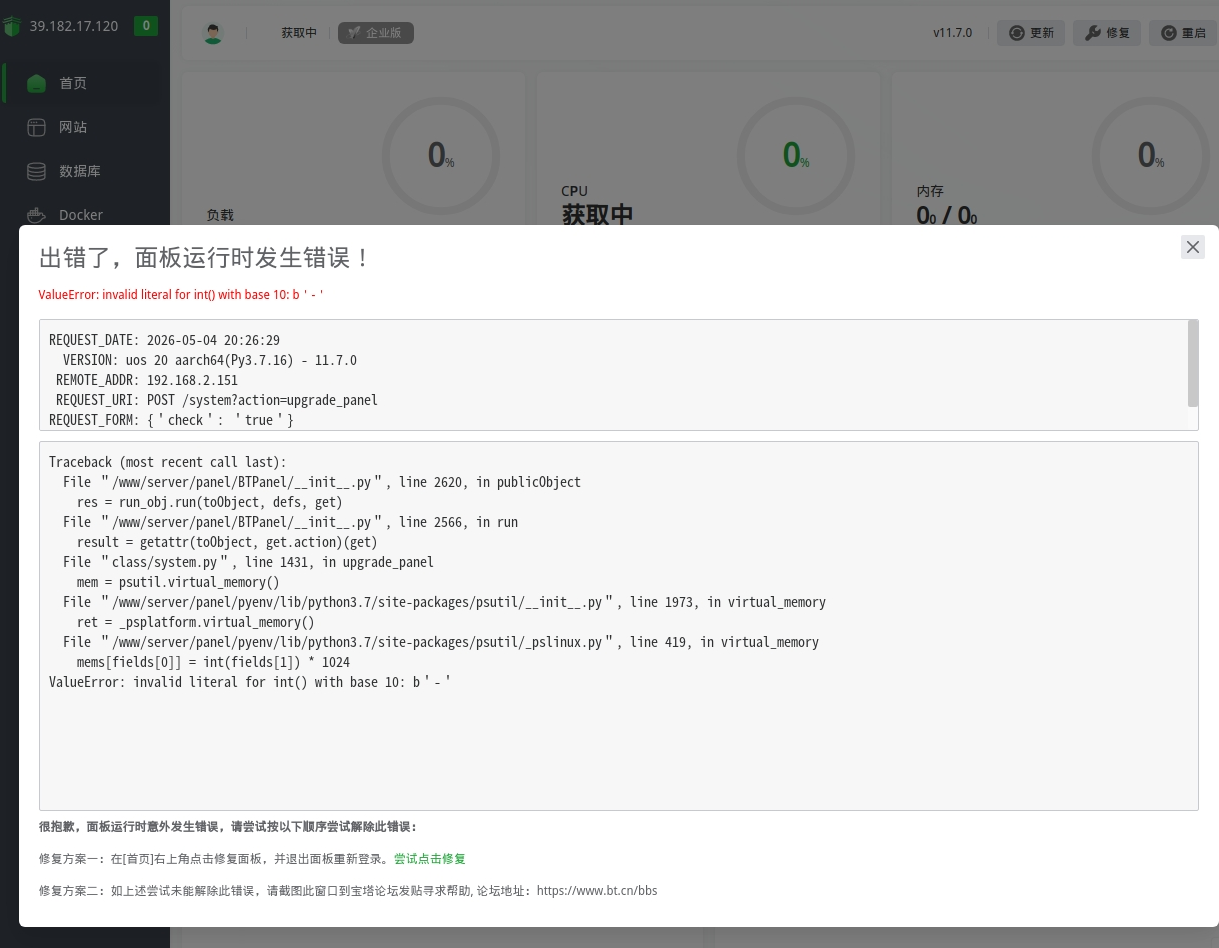Click the load gauge circle
Image resolution: width=1219 pixels, height=948 pixels.
pyautogui.click(x=441, y=155)
